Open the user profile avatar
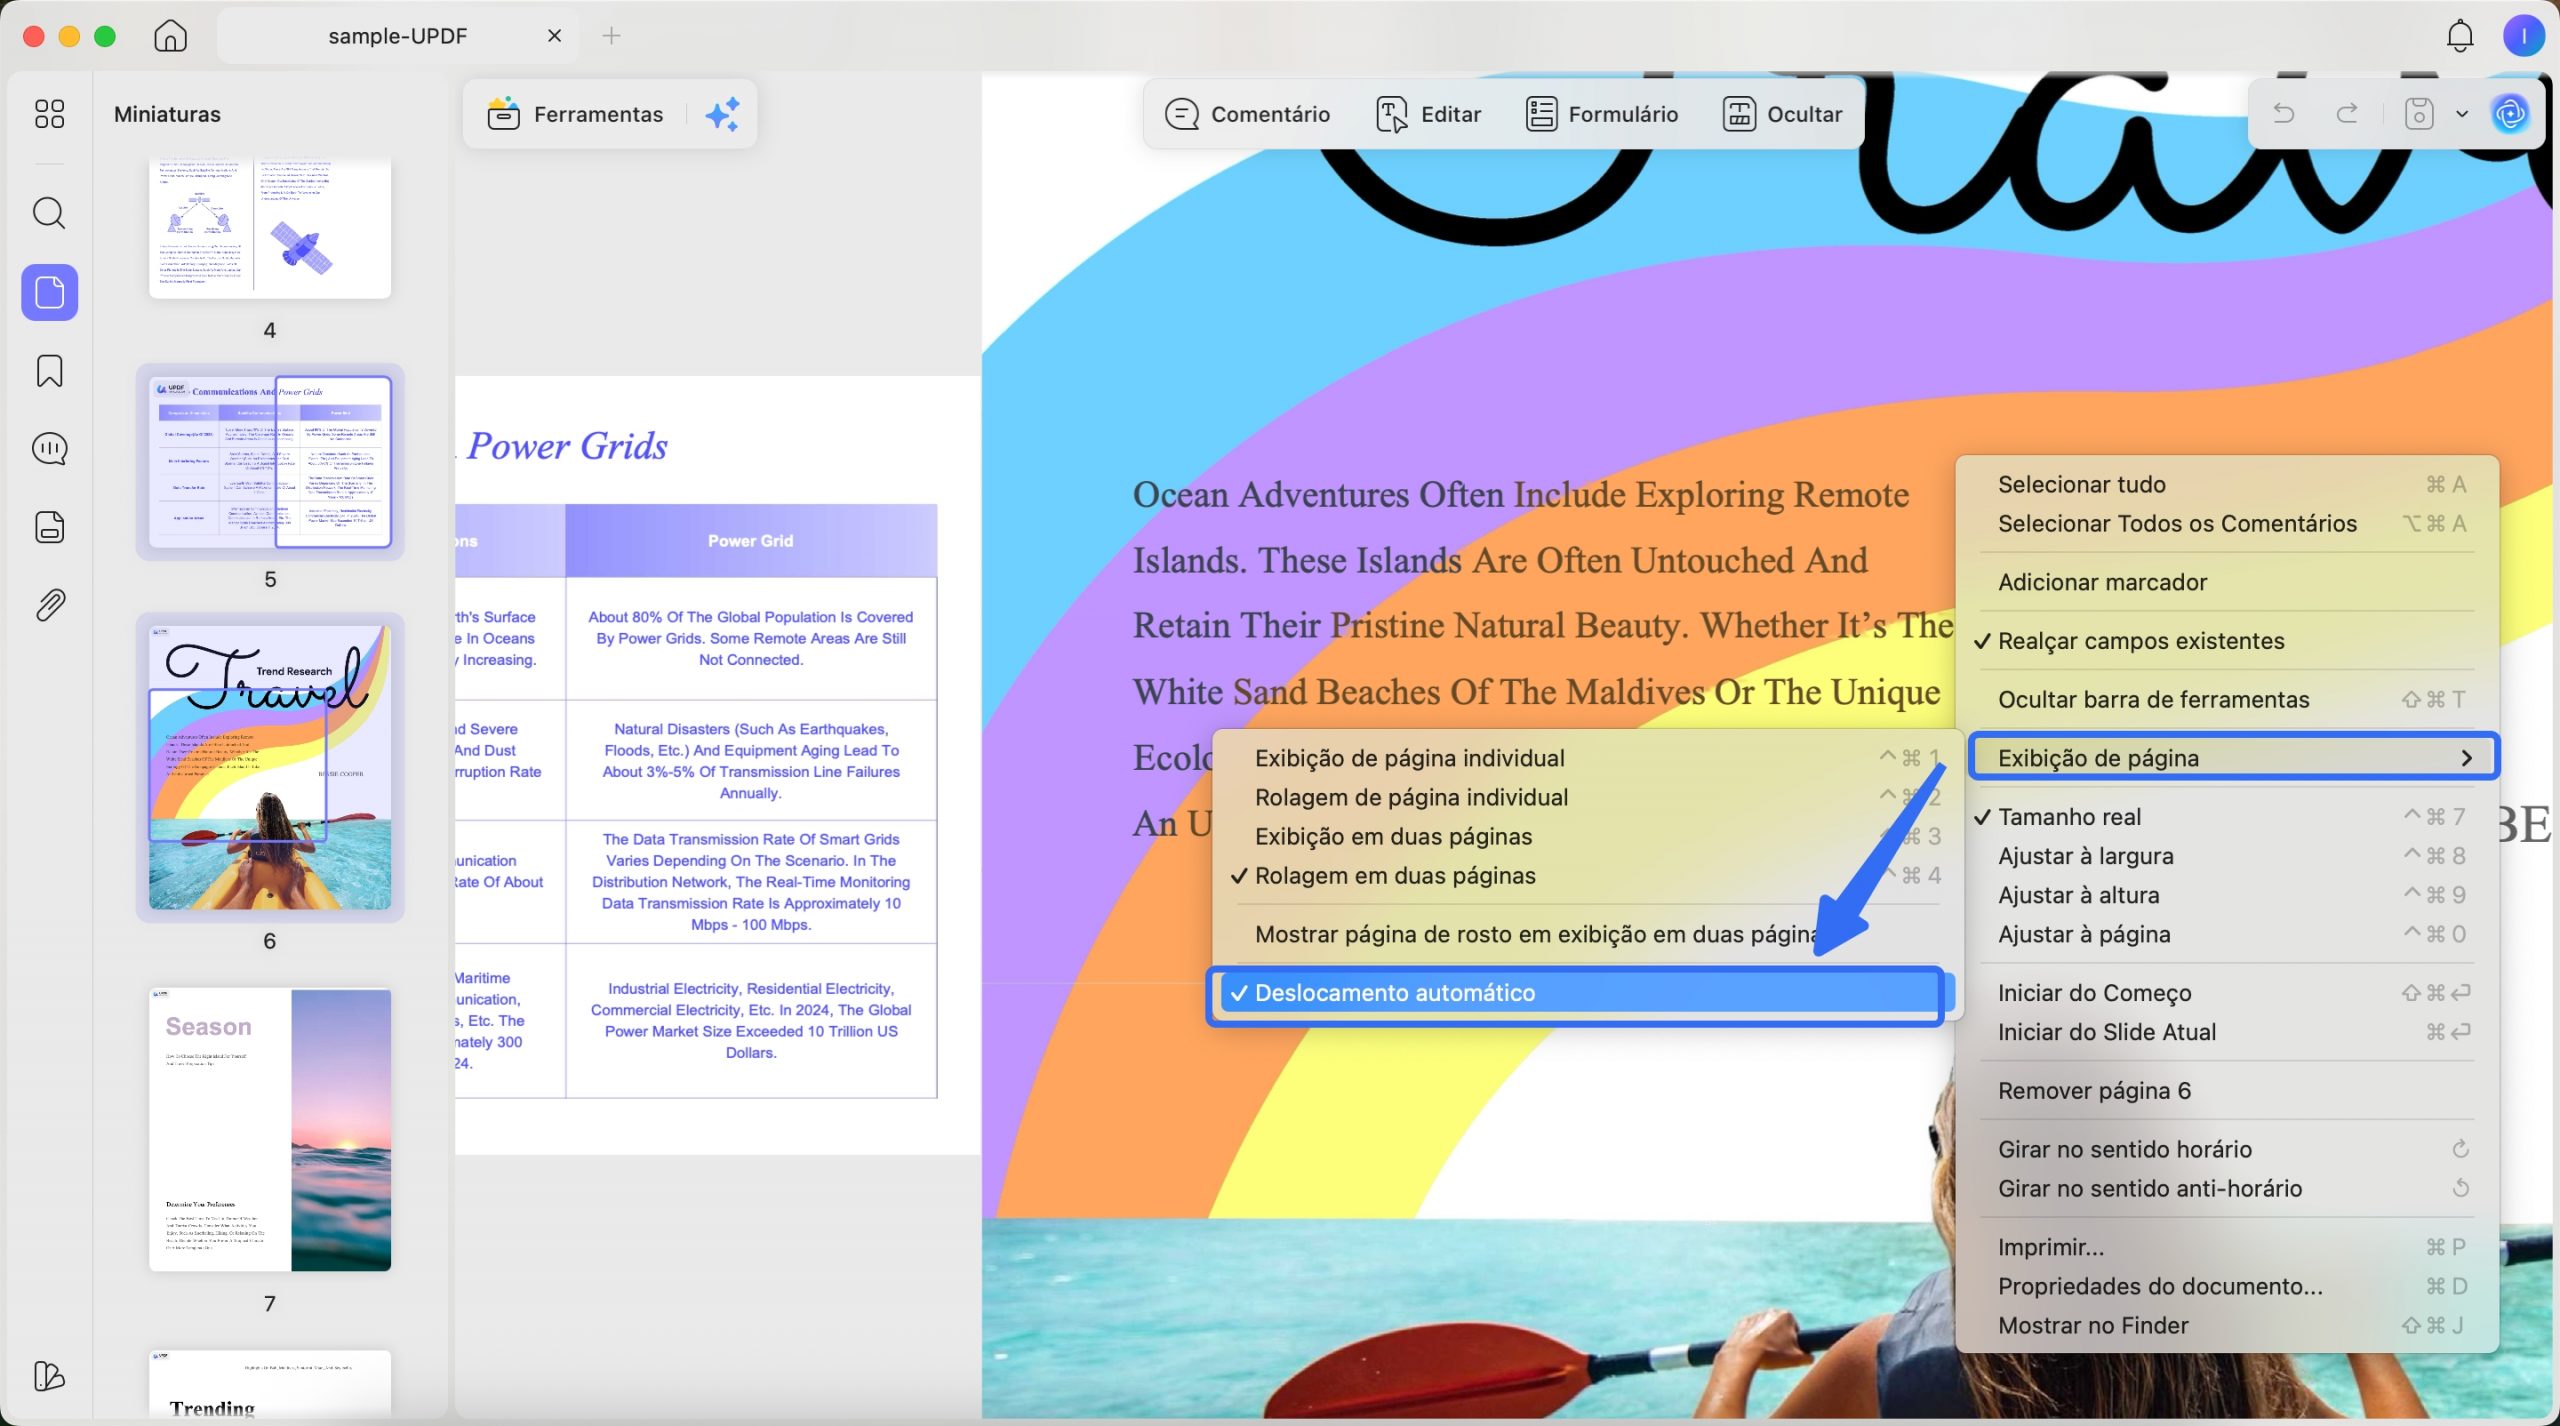 tap(2523, 36)
